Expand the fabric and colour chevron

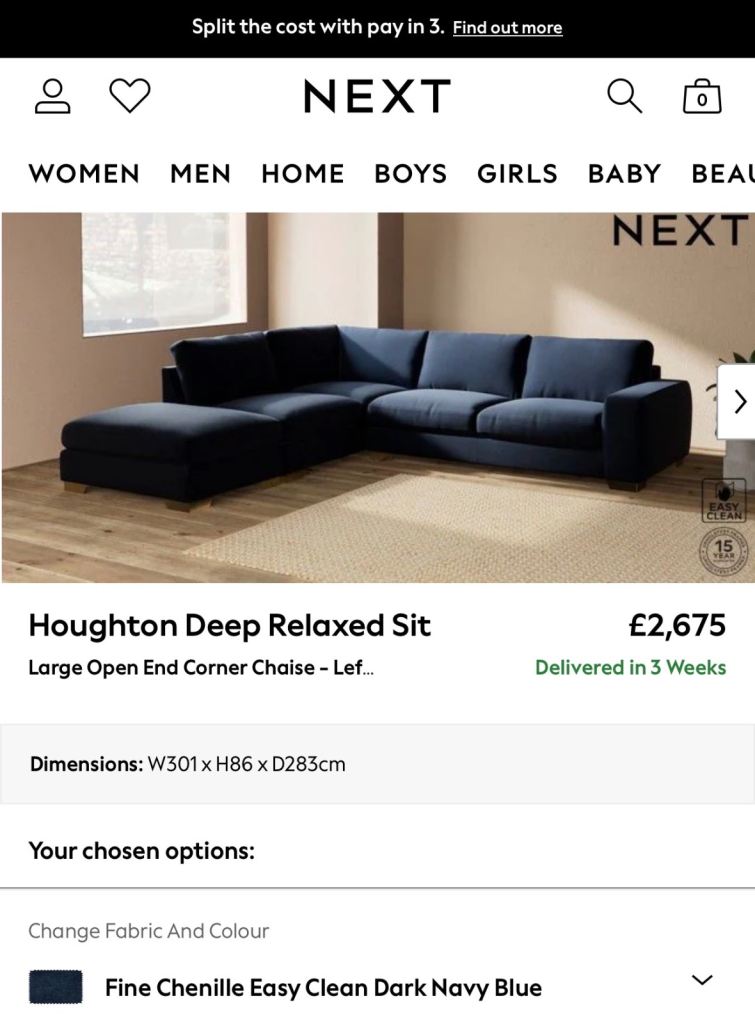click(702, 980)
